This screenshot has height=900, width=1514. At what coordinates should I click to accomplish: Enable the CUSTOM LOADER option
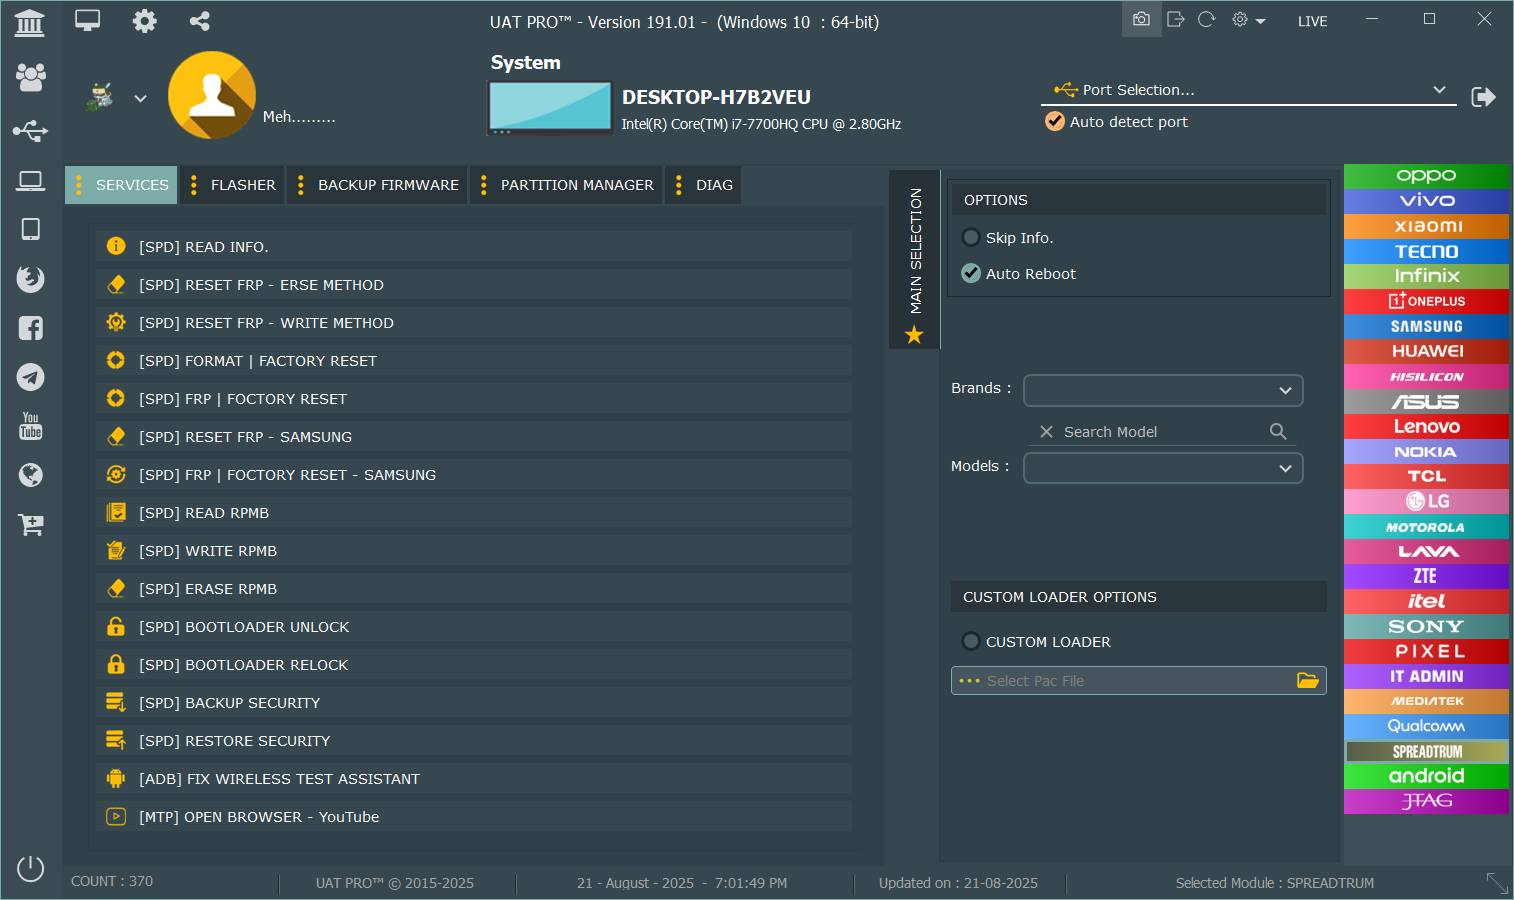pyautogui.click(x=971, y=642)
